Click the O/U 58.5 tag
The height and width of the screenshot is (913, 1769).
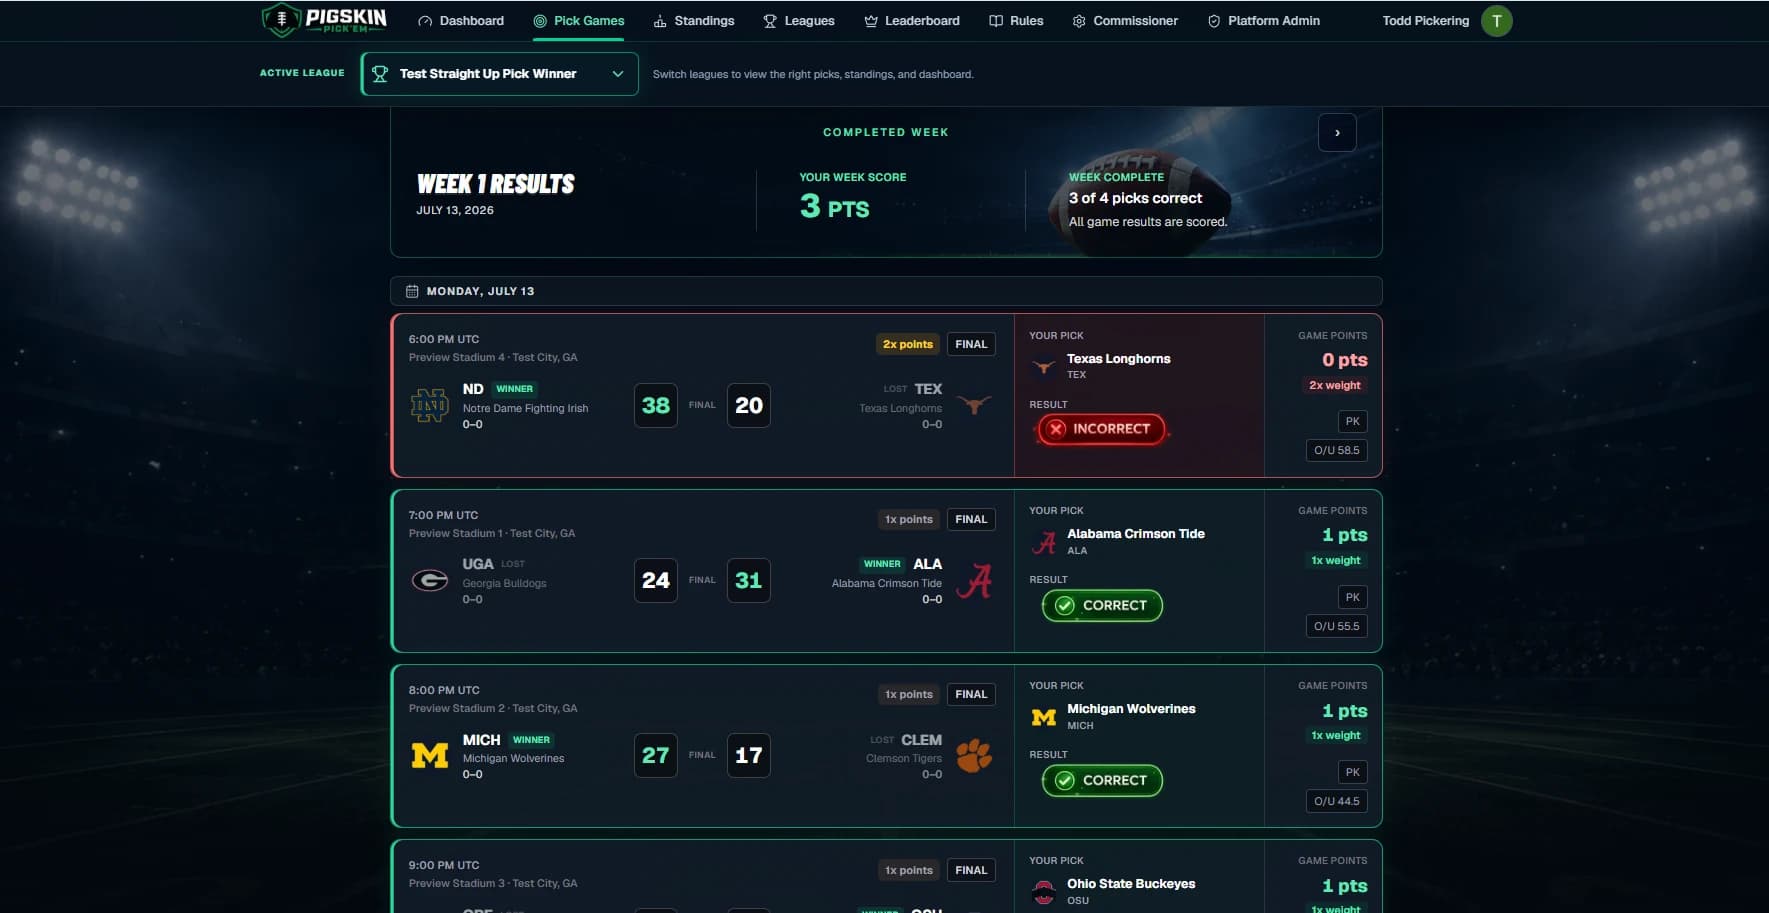[1337, 450]
